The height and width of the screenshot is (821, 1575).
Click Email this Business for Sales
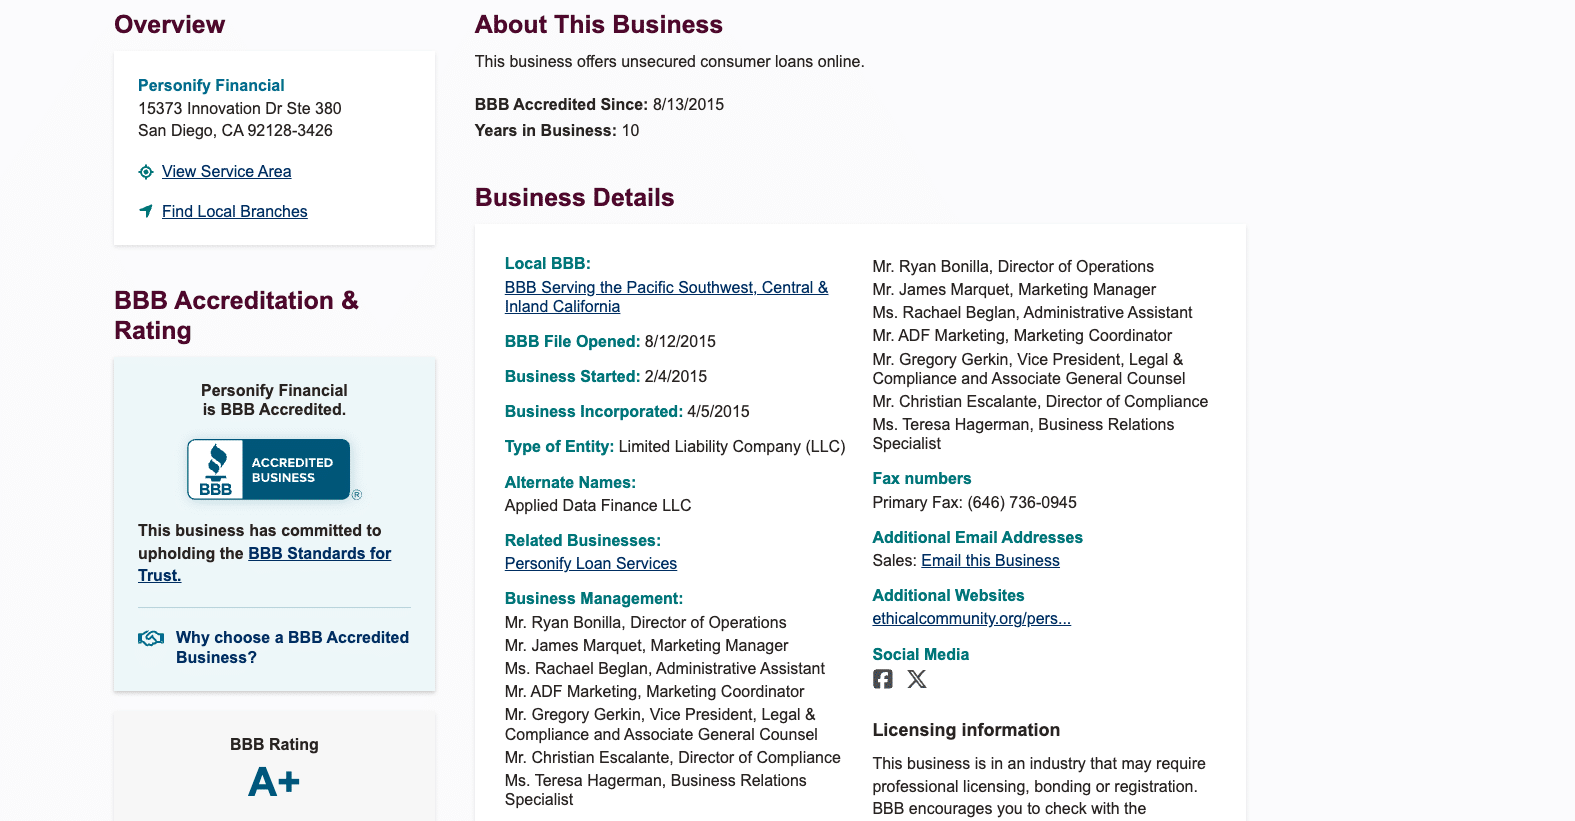click(x=989, y=560)
